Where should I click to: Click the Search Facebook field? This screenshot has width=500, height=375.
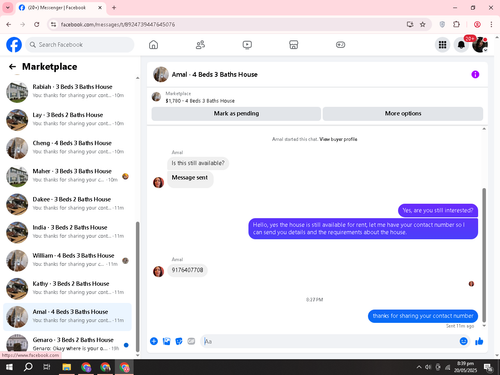coord(80,45)
